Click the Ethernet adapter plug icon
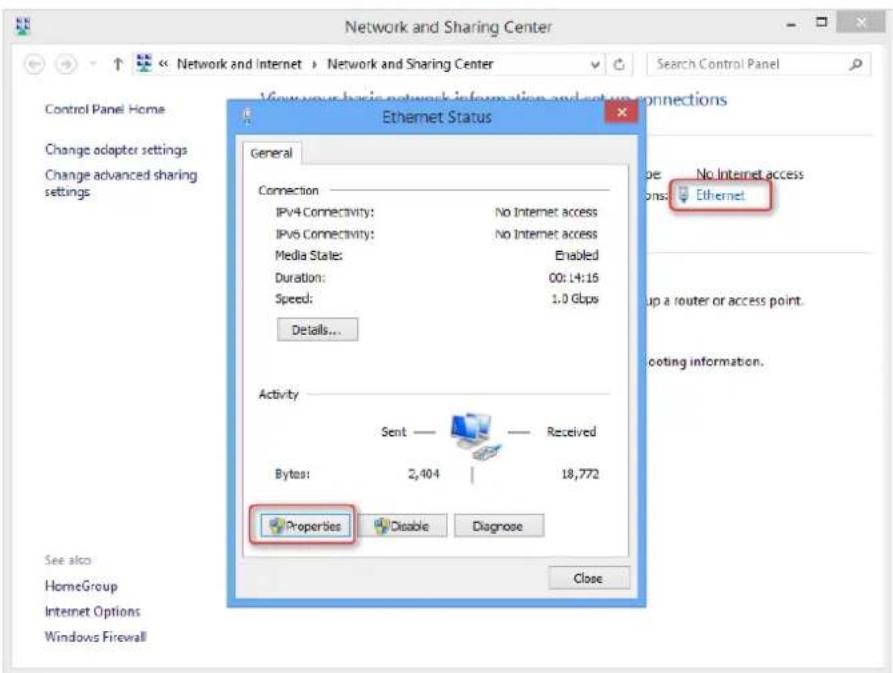Screen dimensions: 893x673 pyautogui.click(x=683, y=195)
